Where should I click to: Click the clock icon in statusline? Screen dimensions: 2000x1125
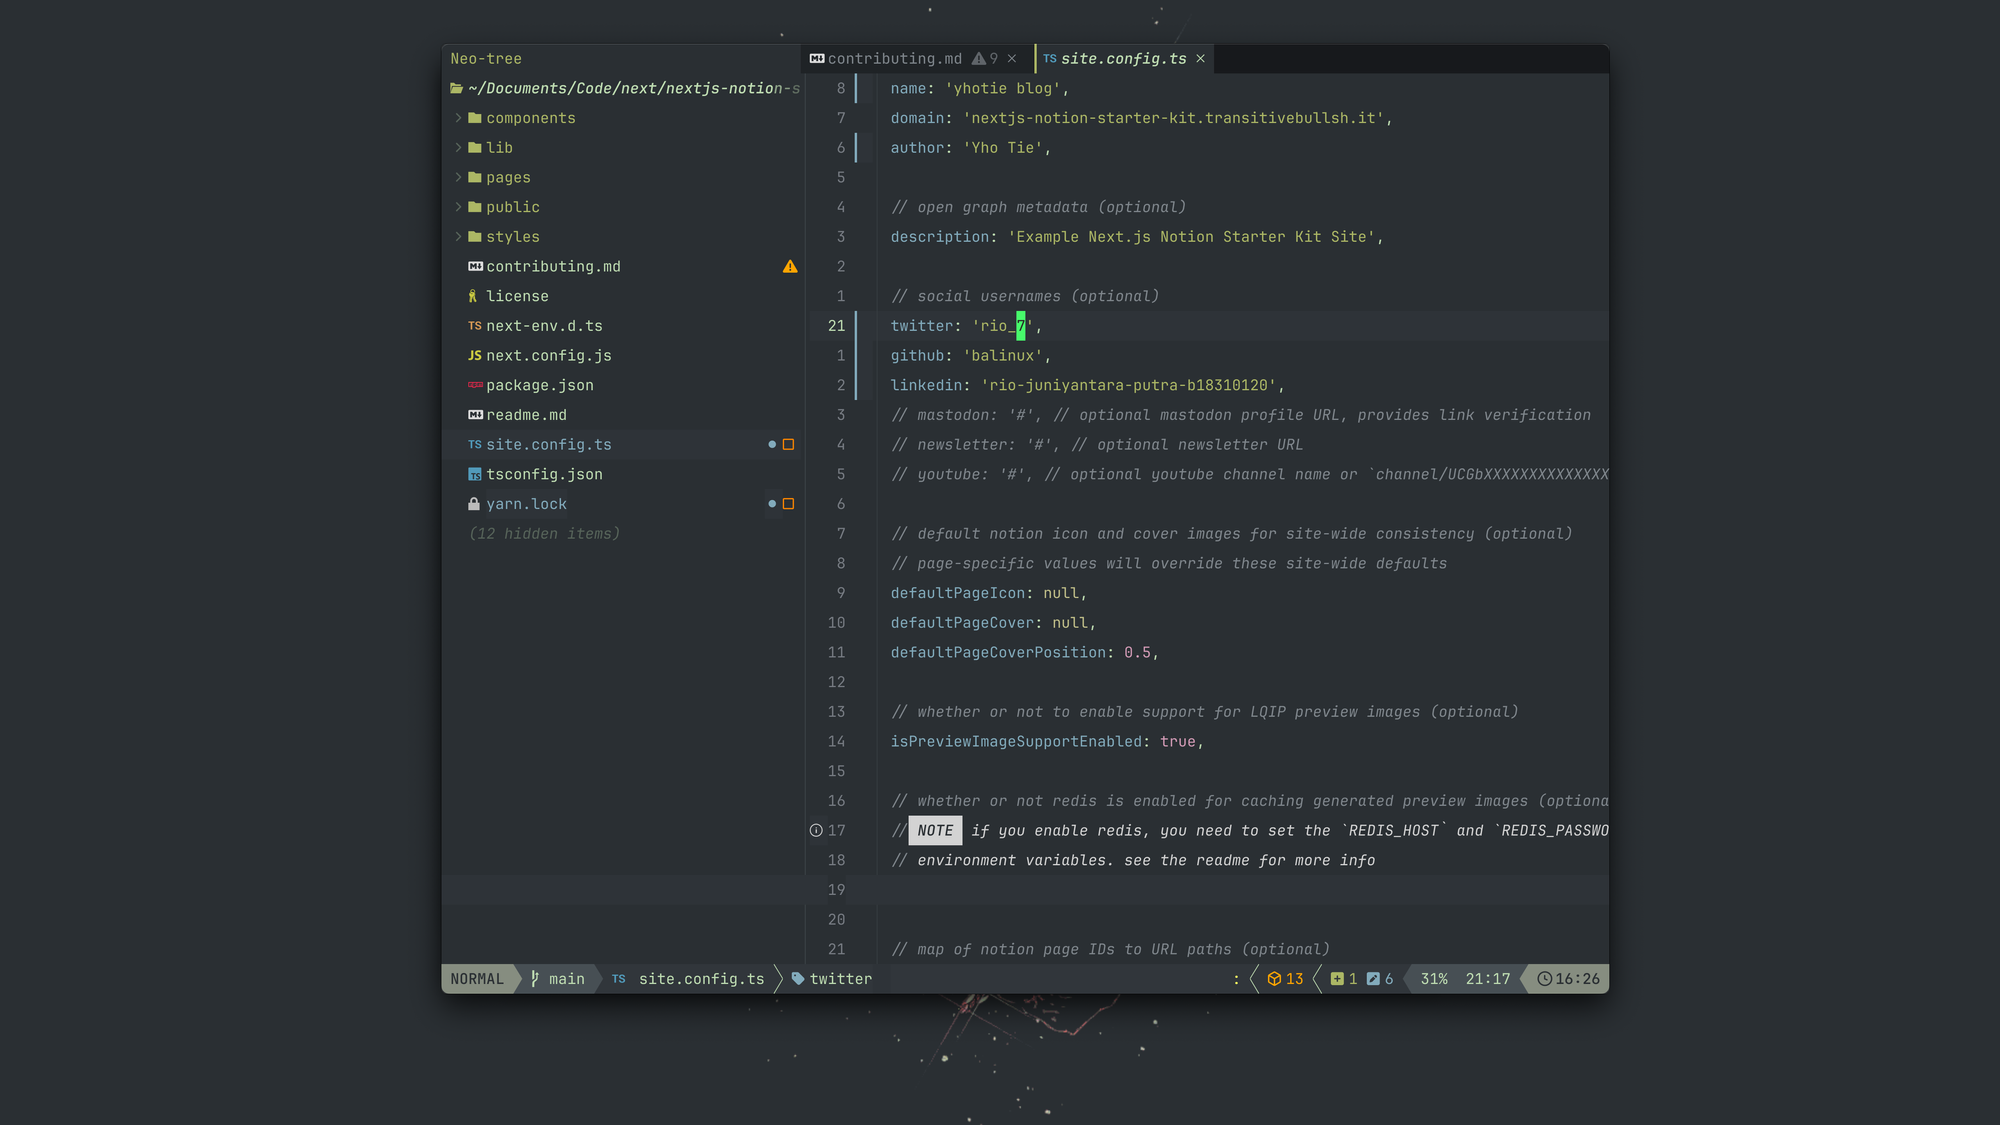coord(1544,979)
